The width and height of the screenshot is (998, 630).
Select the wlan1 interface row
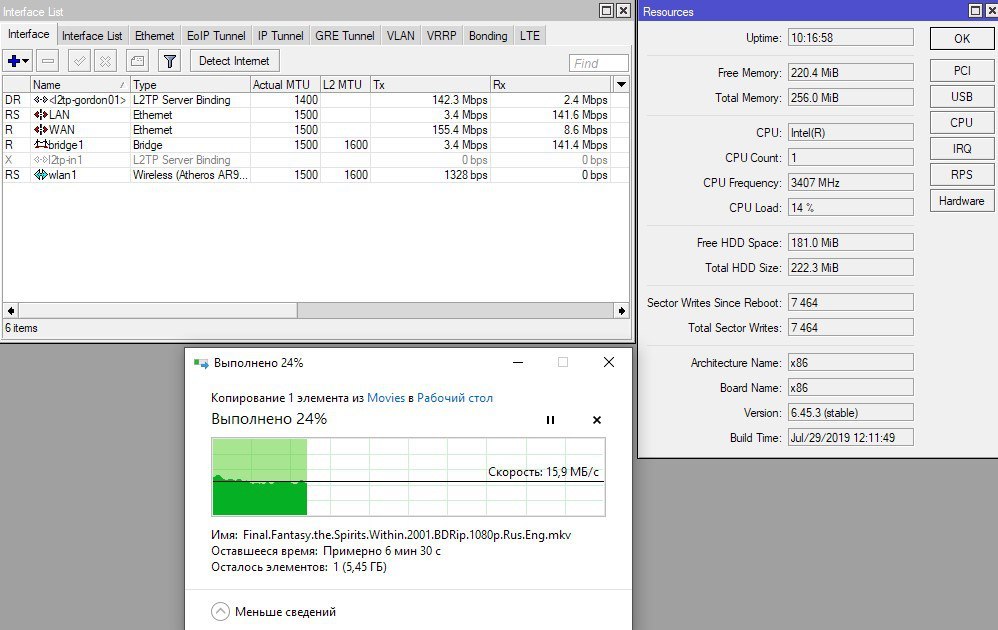306,175
